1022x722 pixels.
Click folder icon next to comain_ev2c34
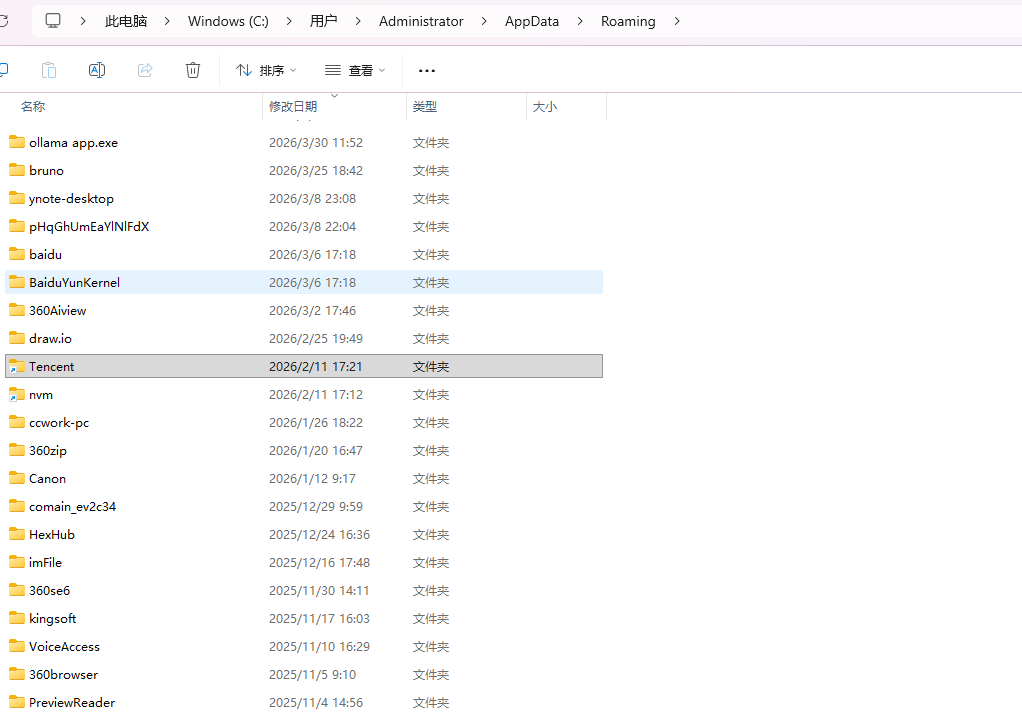(x=17, y=506)
